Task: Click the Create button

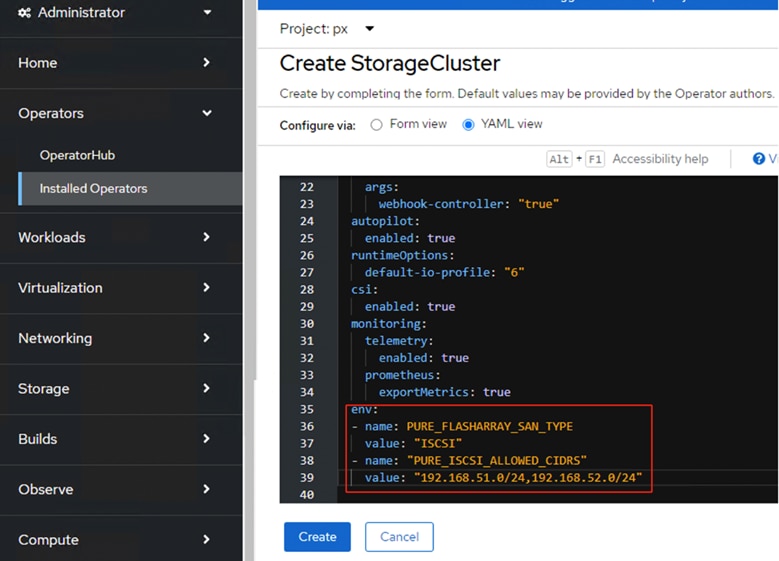Action: click(317, 537)
